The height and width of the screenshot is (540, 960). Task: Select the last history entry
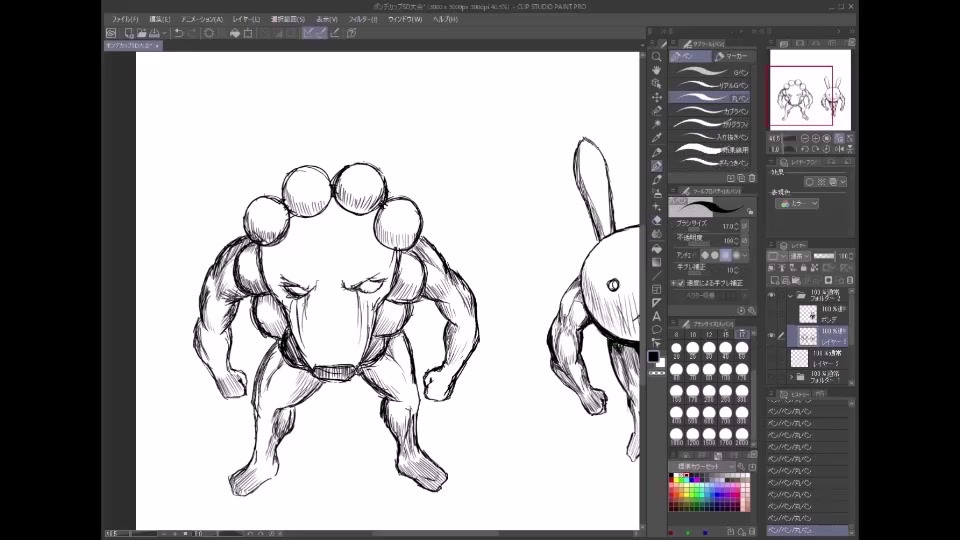808,530
